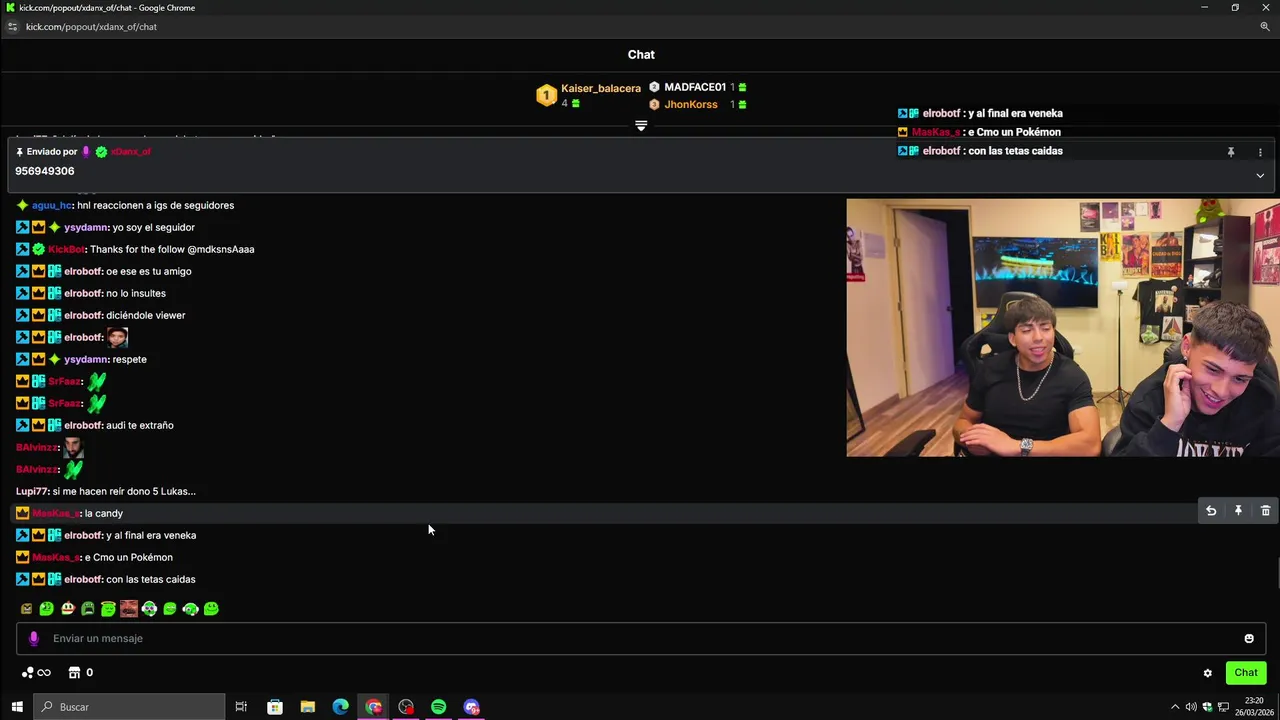Open chat settings gear
This screenshot has width=1280, height=720.
1207,673
